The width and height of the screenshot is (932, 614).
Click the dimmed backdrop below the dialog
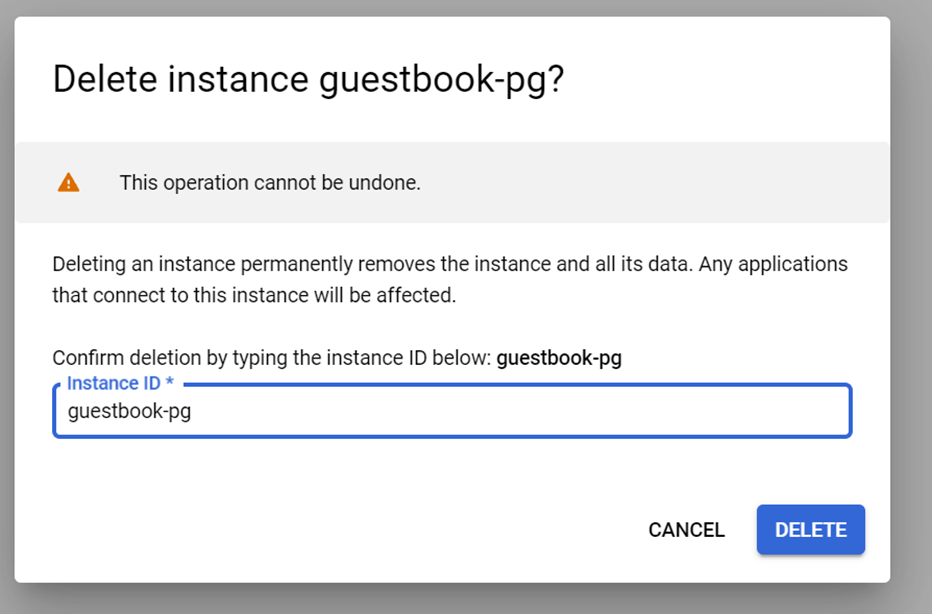pyautogui.click(x=450, y=599)
